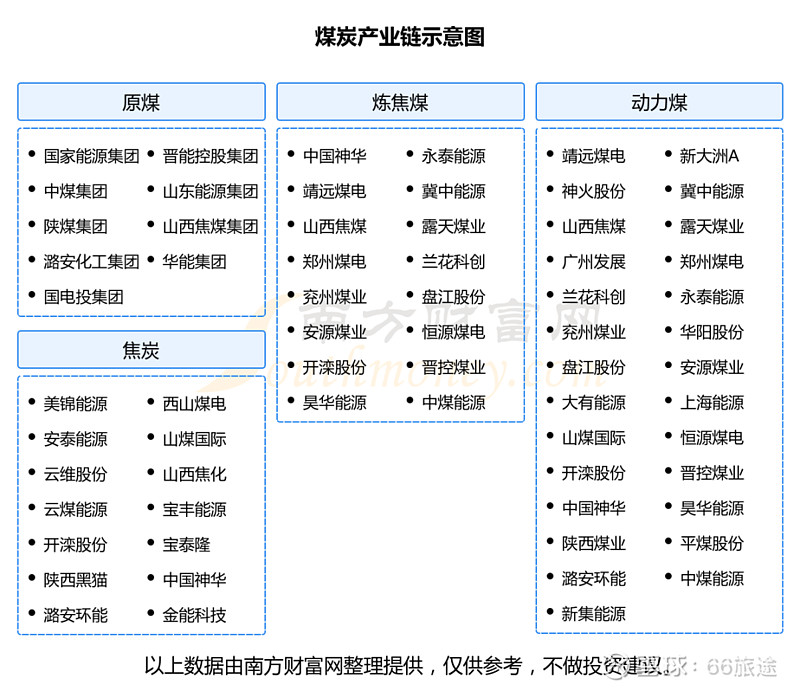The height and width of the screenshot is (691, 800).
Task: Select 晋能控股集团 entry
Action: pyautogui.click(x=210, y=156)
